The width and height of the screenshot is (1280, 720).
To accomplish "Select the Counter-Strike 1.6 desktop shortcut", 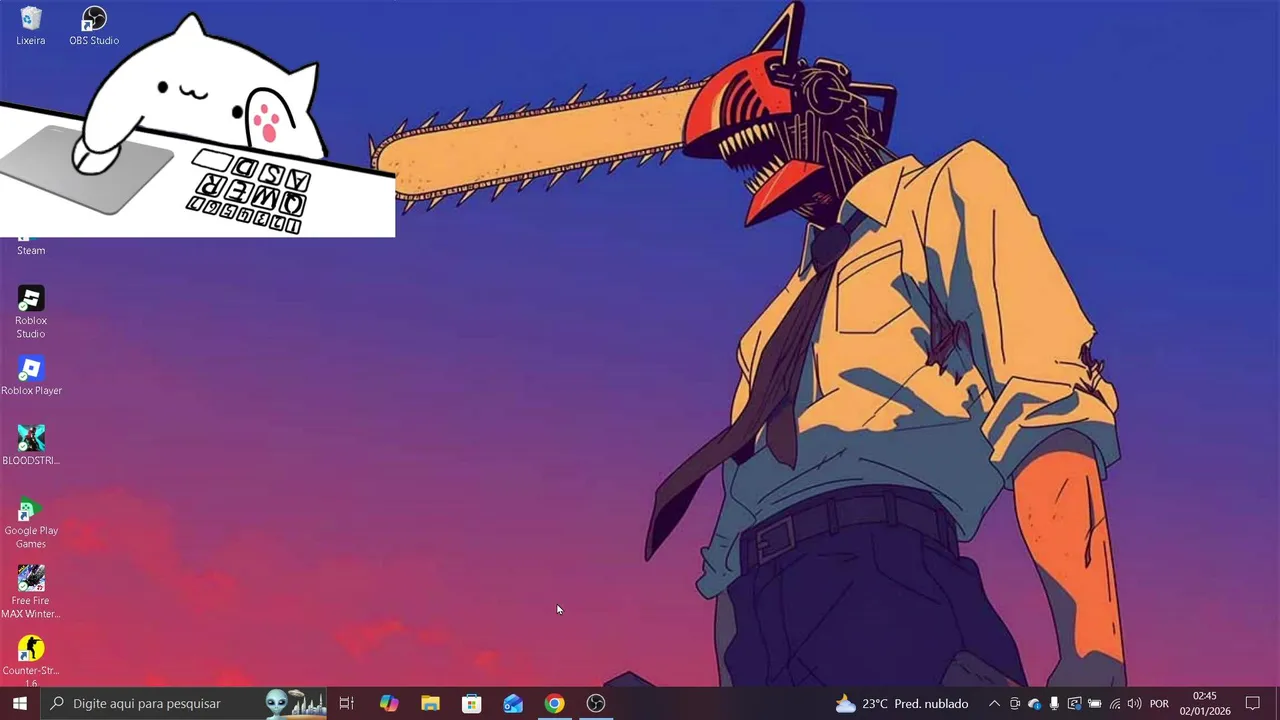I will 30,662.
